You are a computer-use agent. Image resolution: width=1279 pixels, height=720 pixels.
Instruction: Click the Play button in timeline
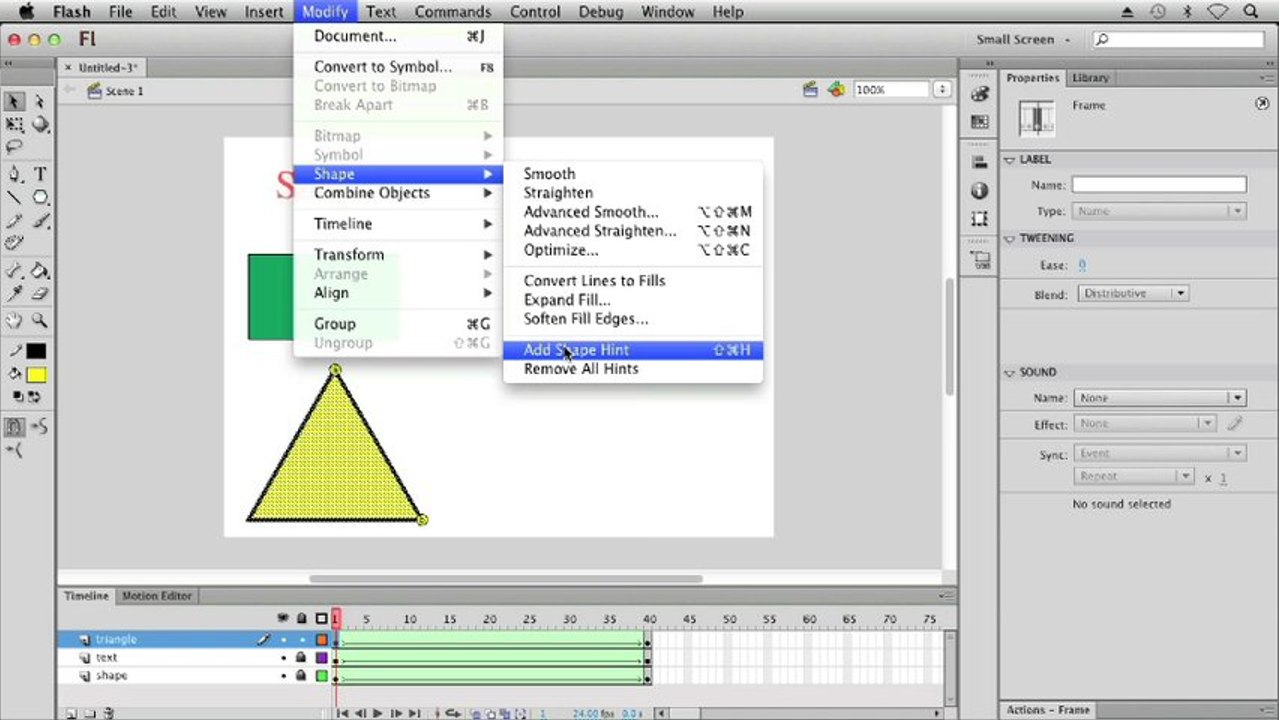[378, 713]
